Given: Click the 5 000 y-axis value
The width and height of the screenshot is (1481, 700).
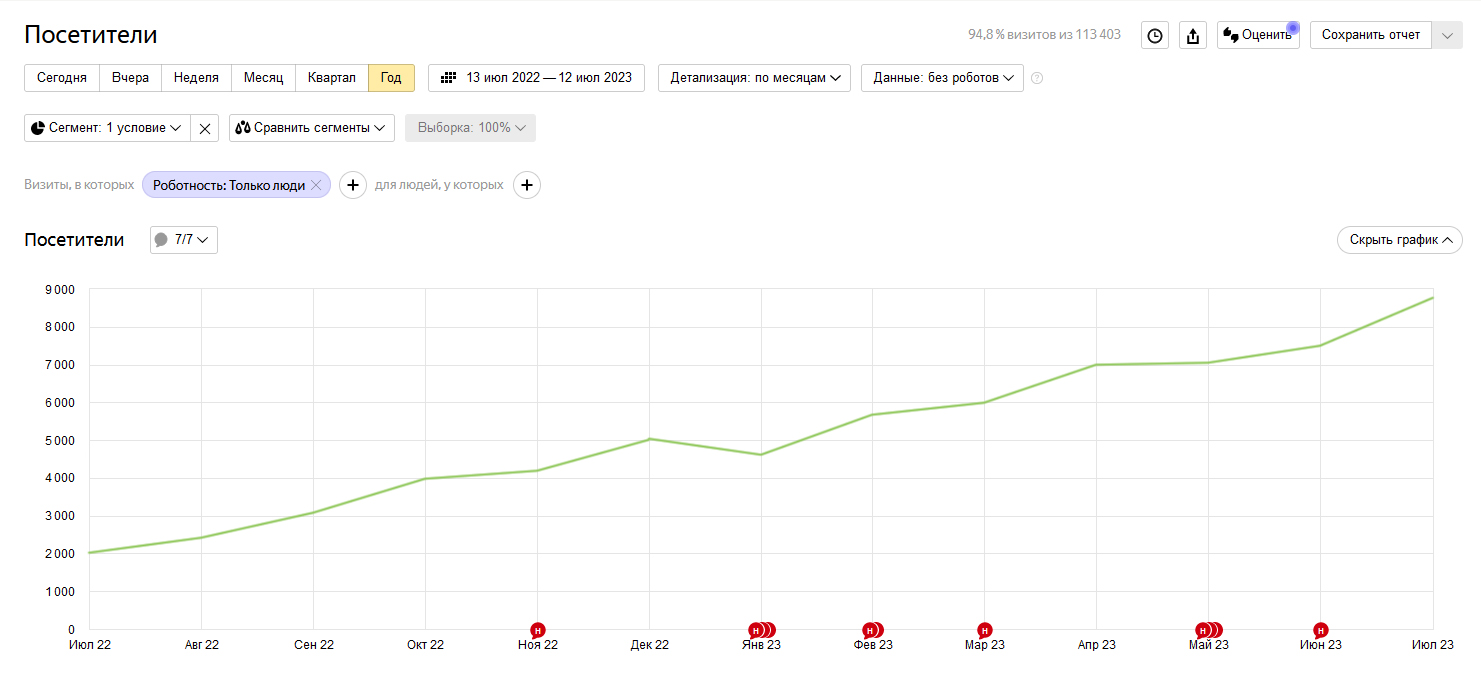Looking at the screenshot, I should click(58, 441).
